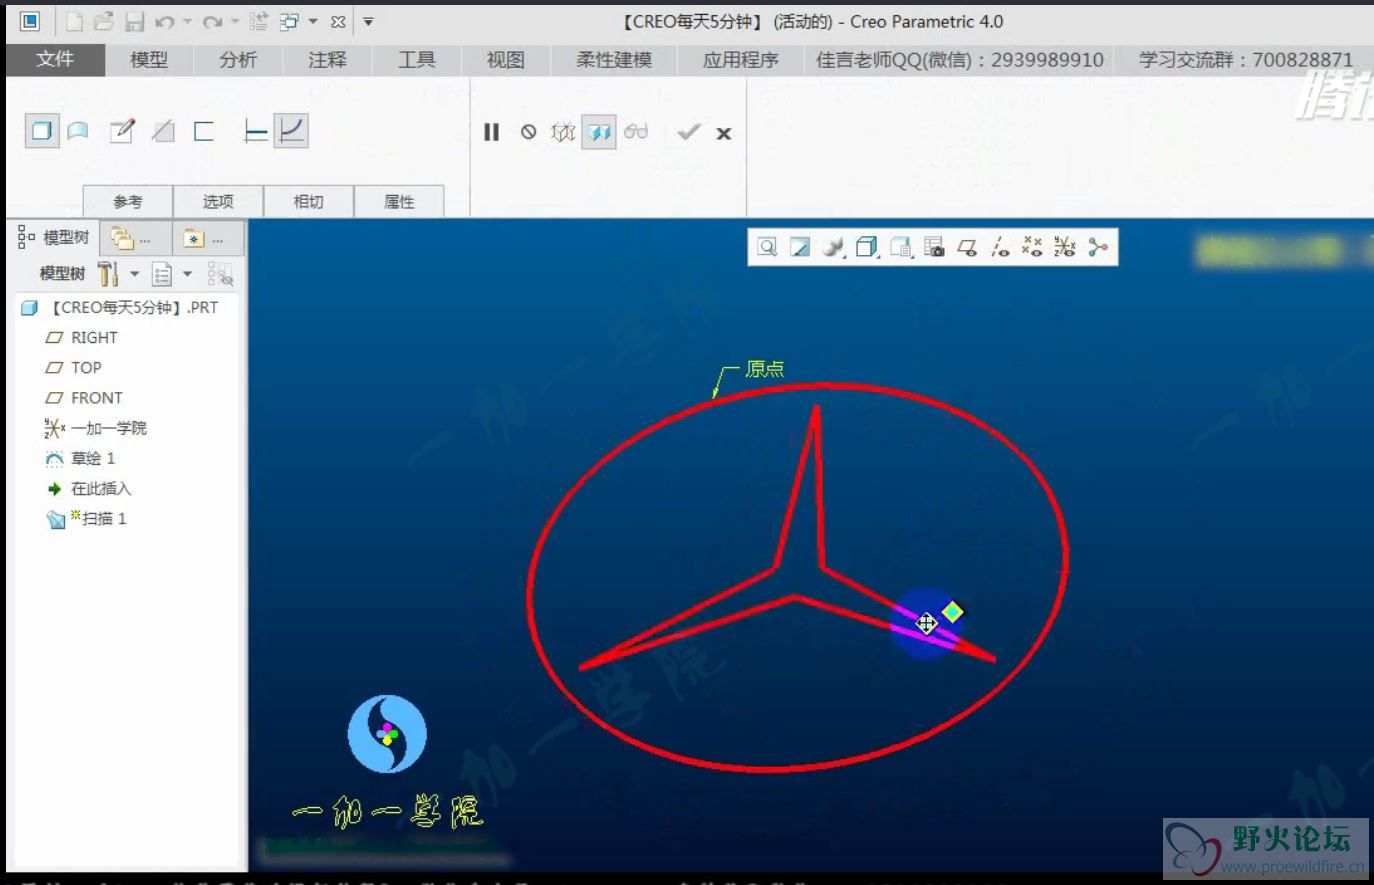Click the Redo arrow icon

point(212,21)
